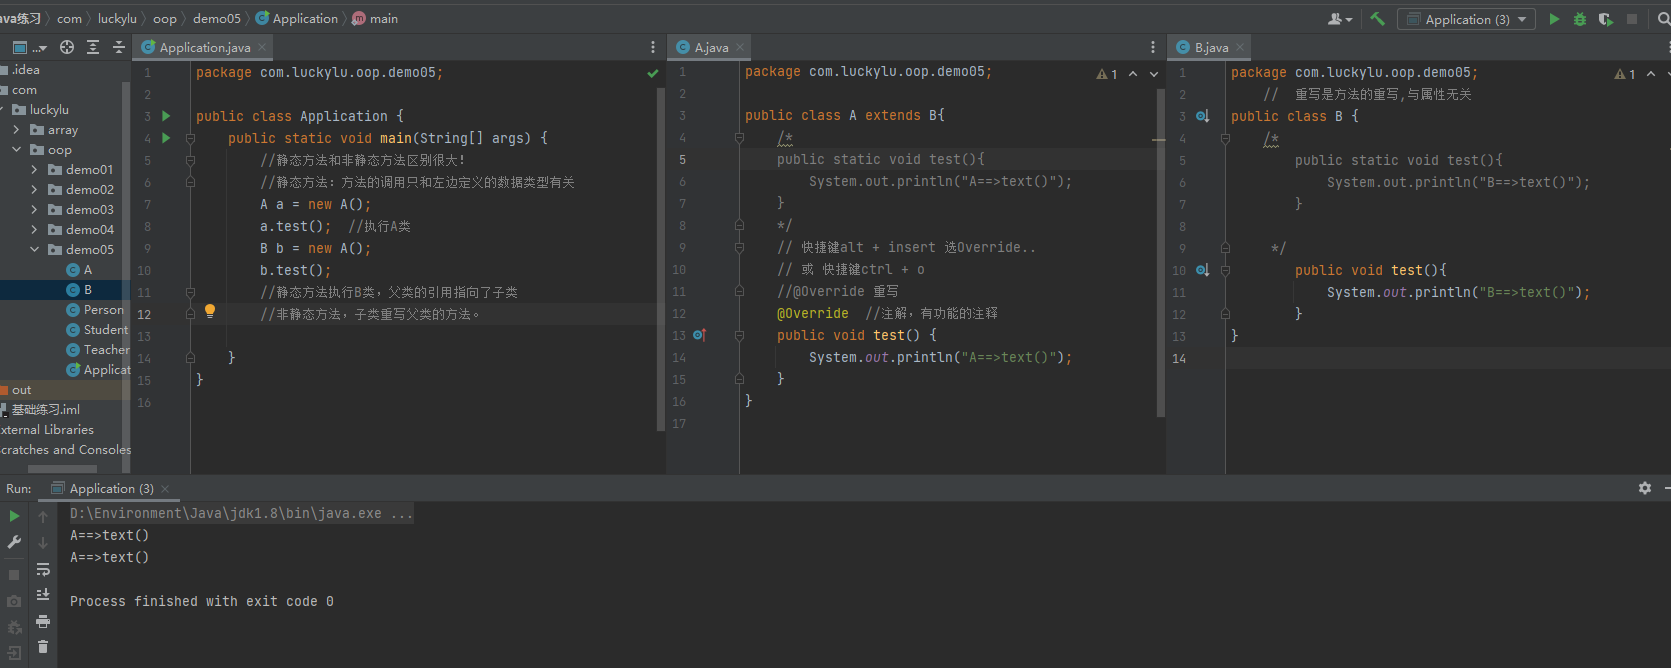
Task: Print console output
Action: tap(43, 621)
